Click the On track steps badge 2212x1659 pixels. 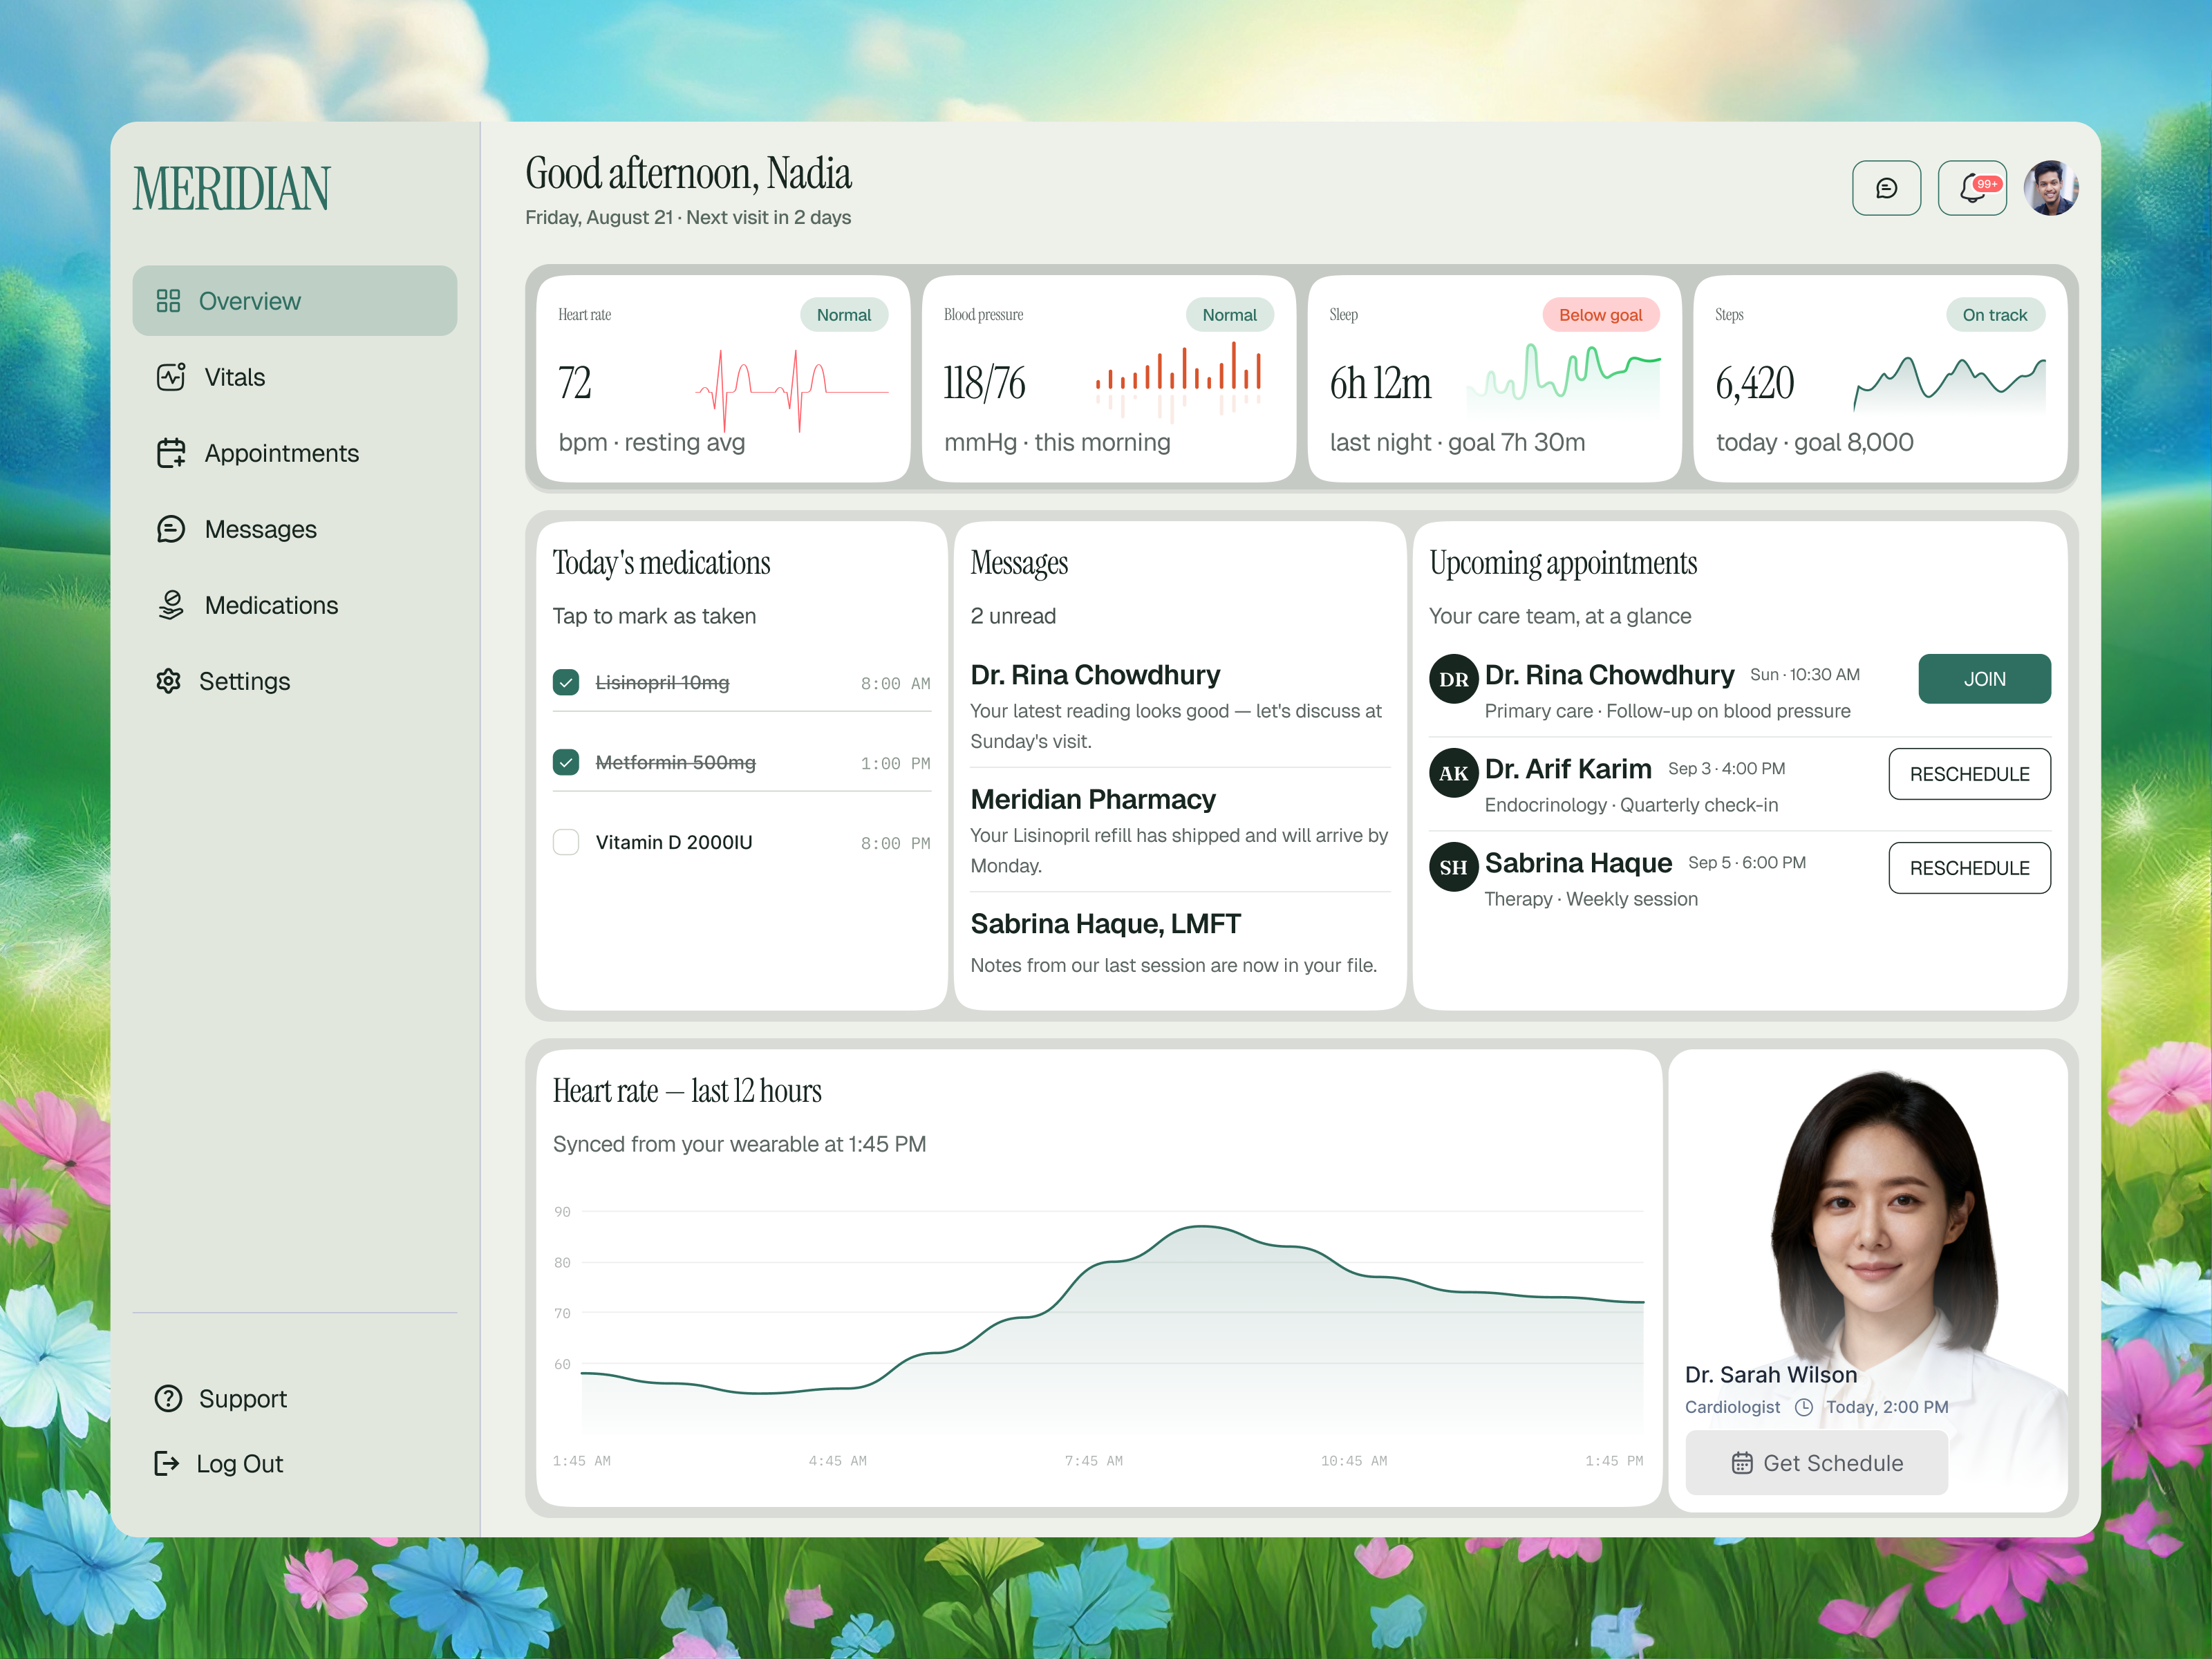[1995, 315]
